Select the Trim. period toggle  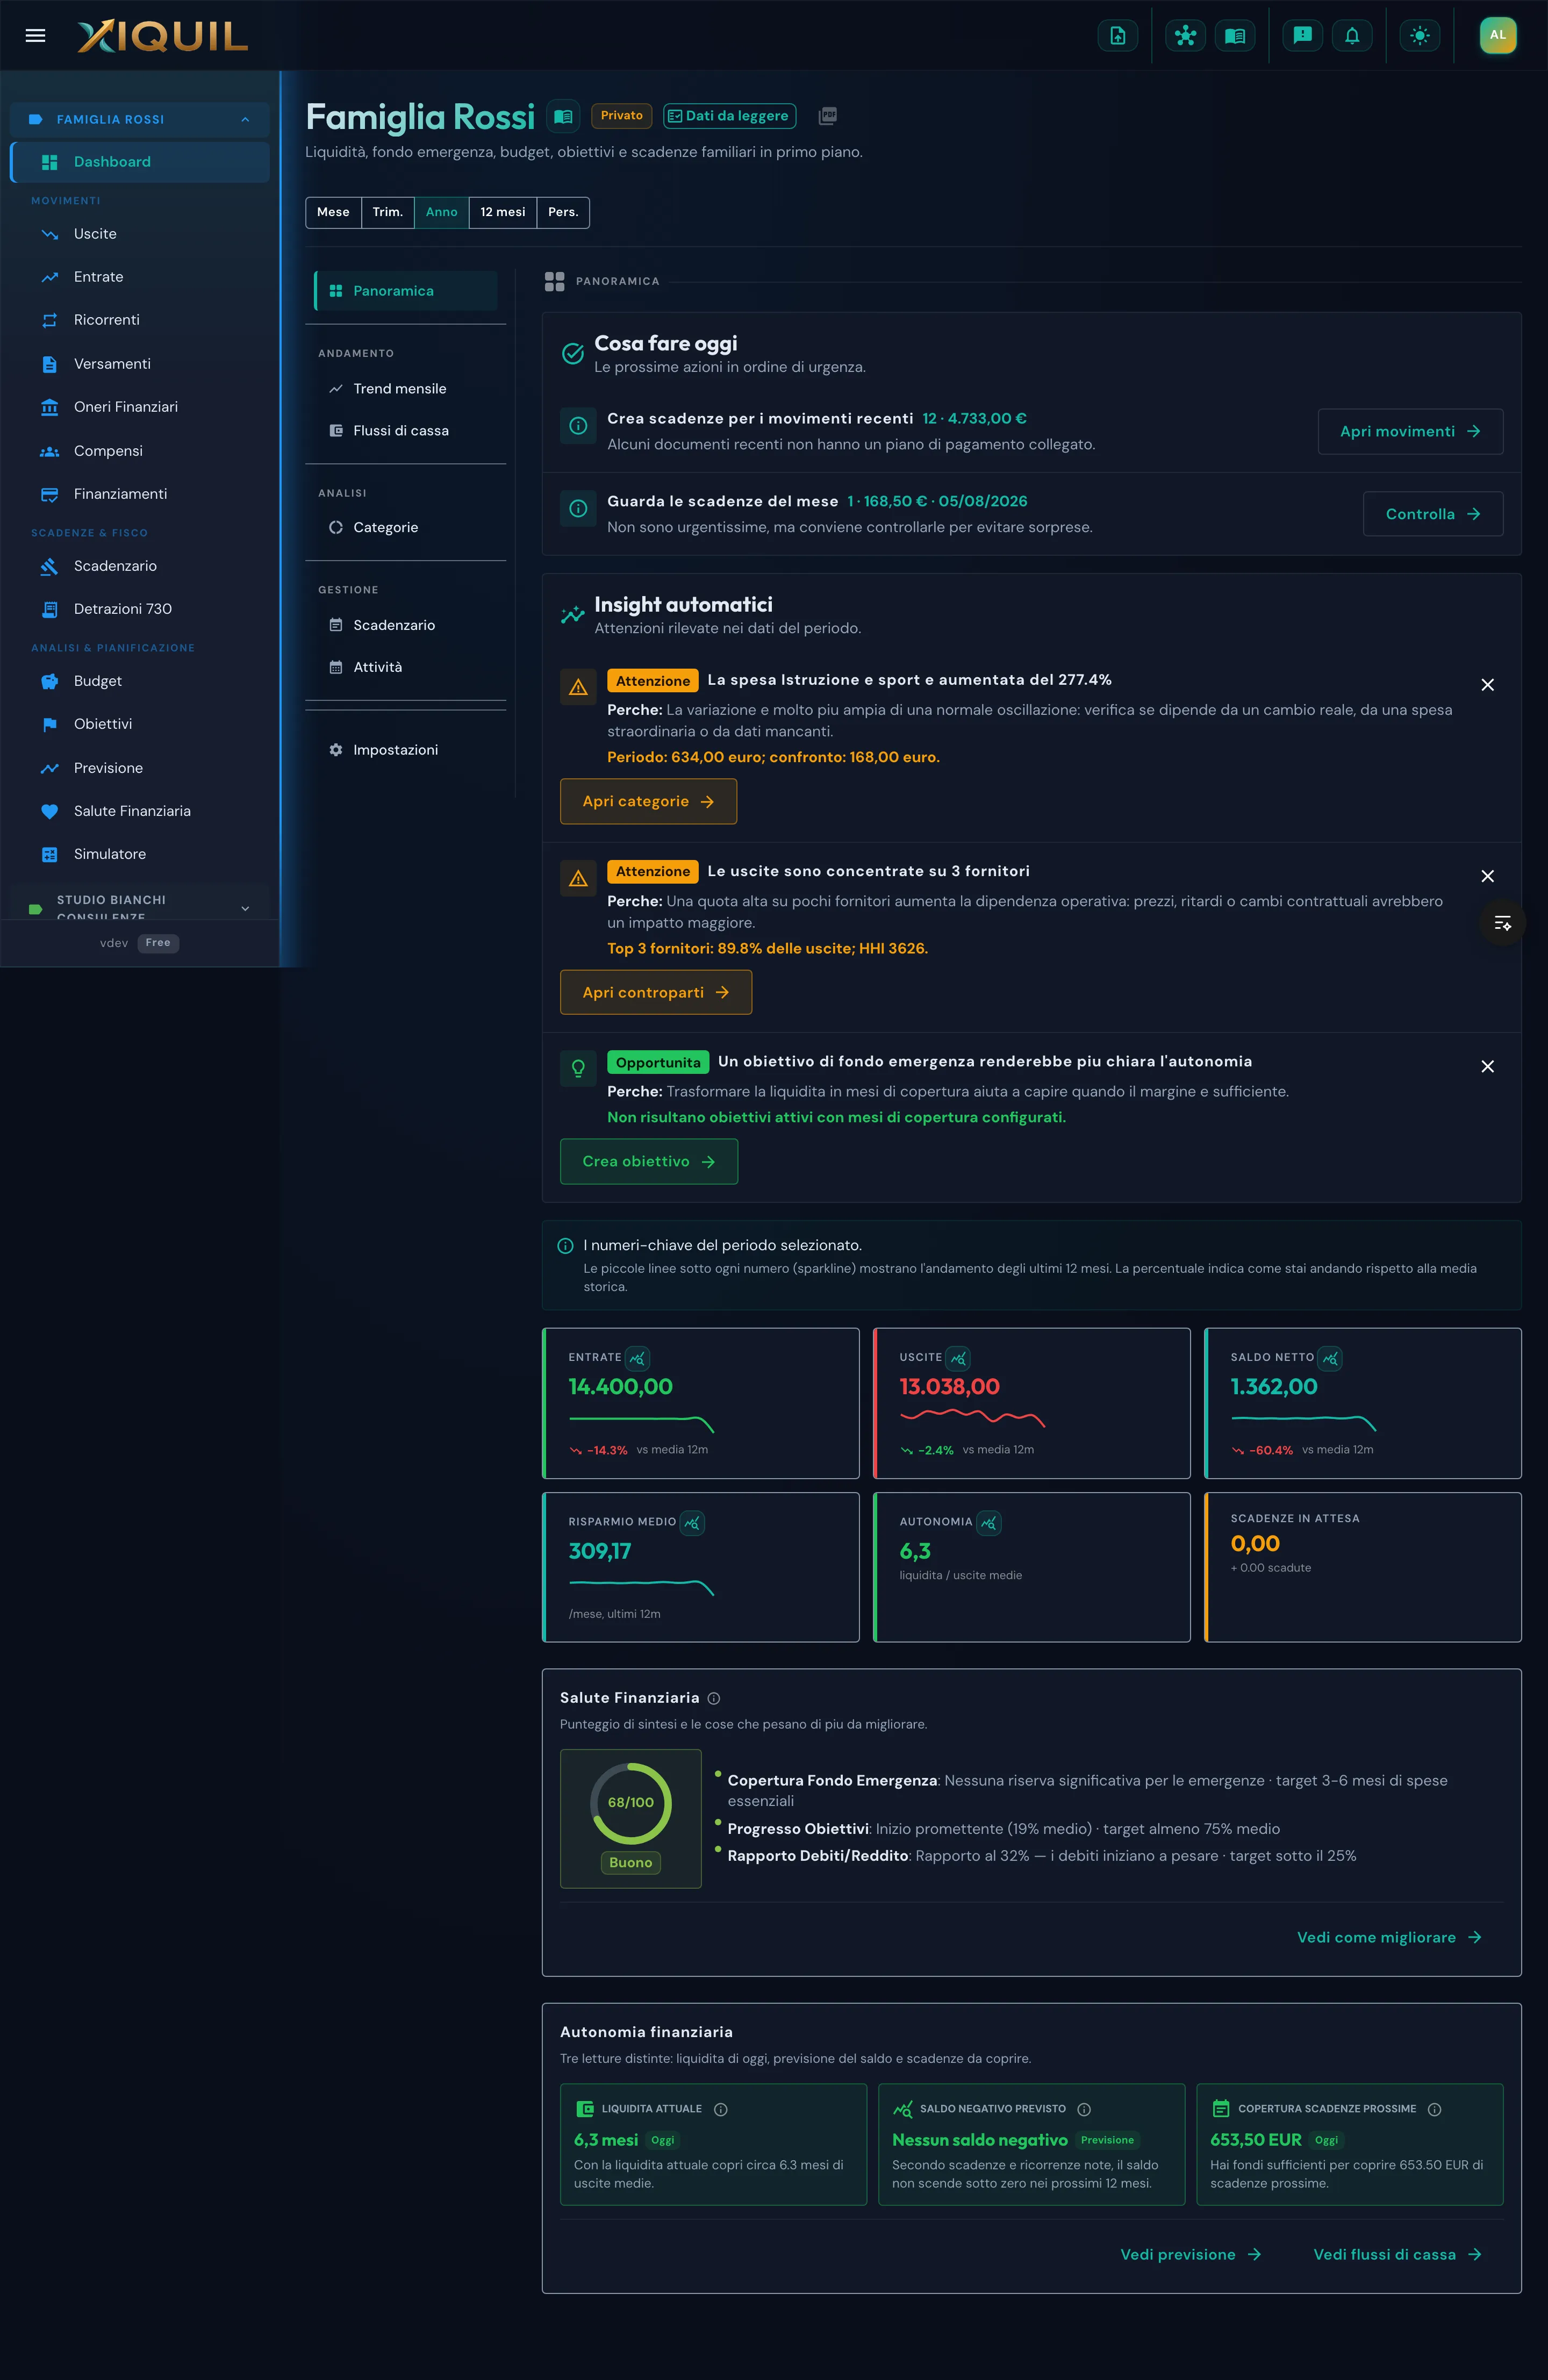tap(388, 212)
